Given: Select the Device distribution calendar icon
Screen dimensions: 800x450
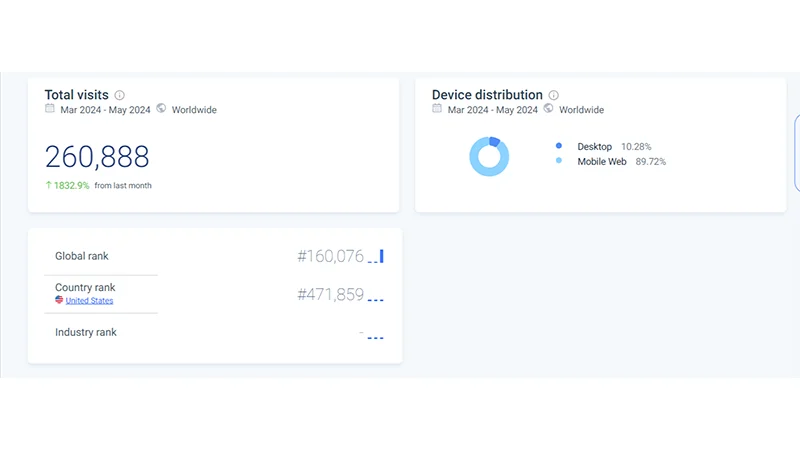Looking at the screenshot, I should click(437, 108).
